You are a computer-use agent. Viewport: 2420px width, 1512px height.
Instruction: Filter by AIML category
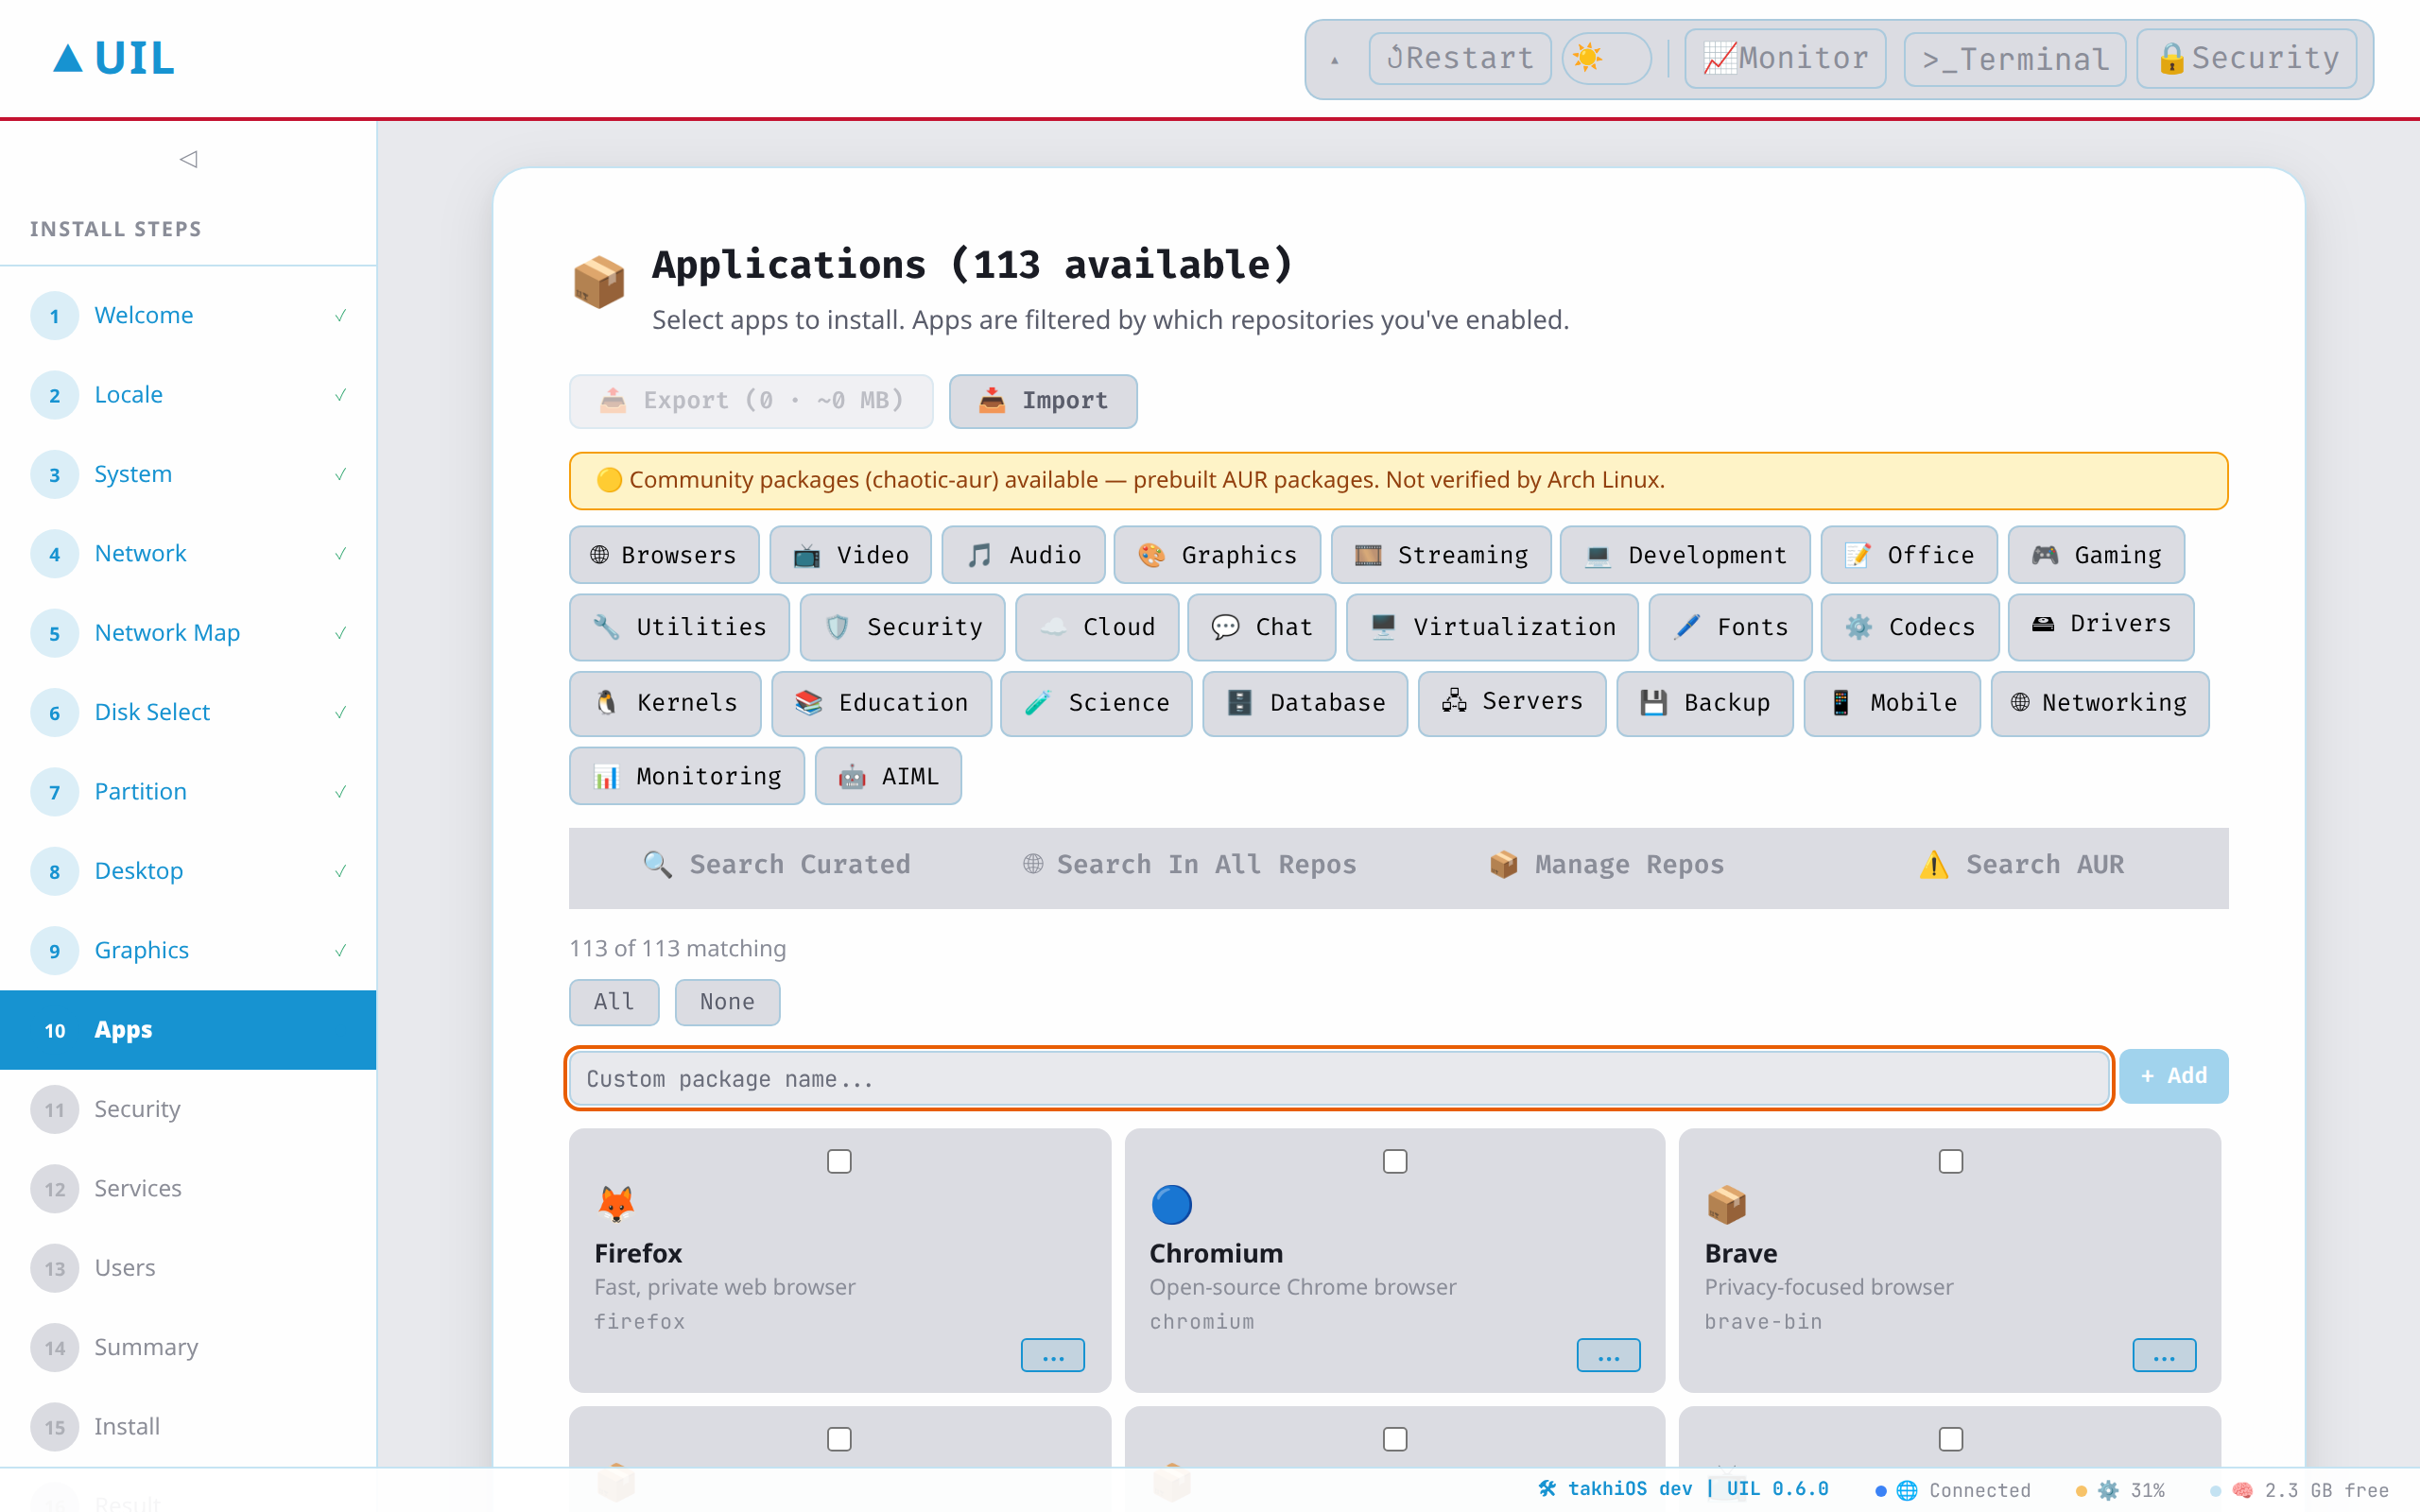pos(888,776)
